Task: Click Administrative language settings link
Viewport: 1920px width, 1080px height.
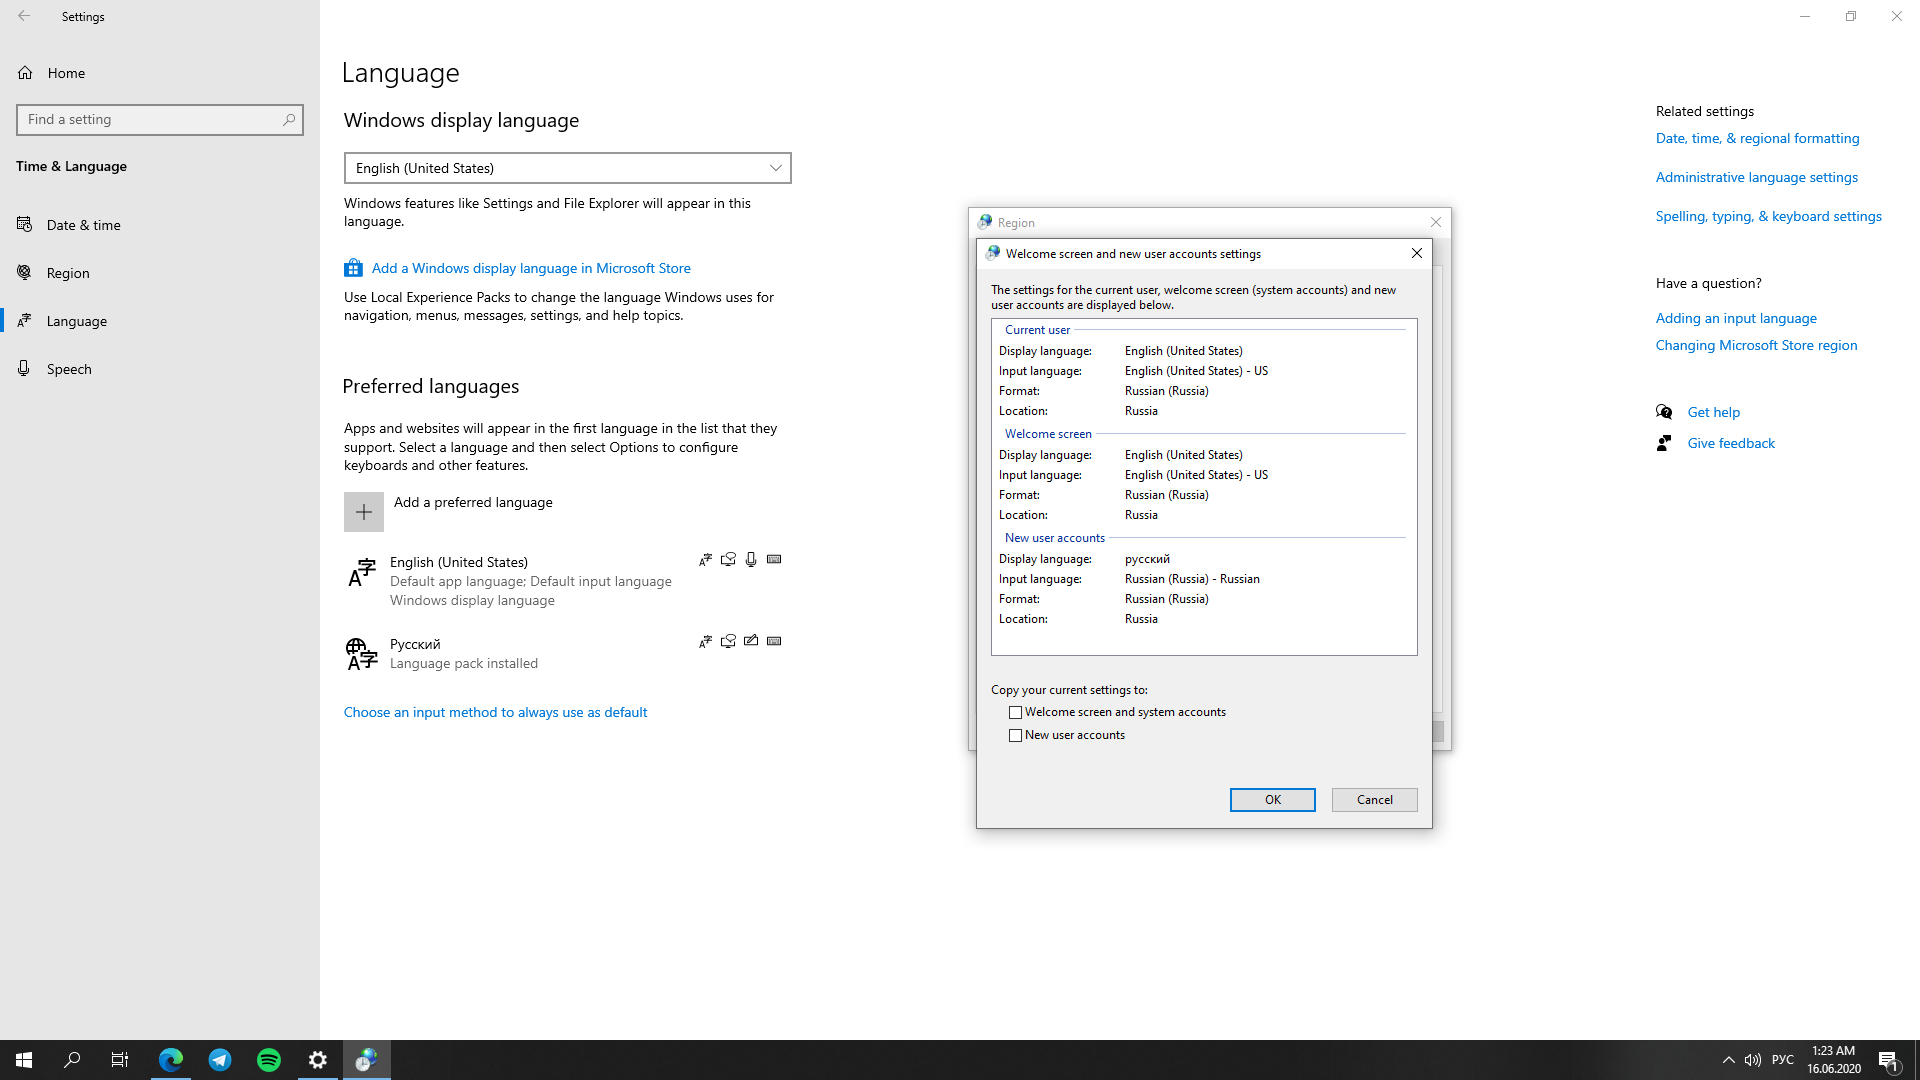Action: click(x=1758, y=175)
